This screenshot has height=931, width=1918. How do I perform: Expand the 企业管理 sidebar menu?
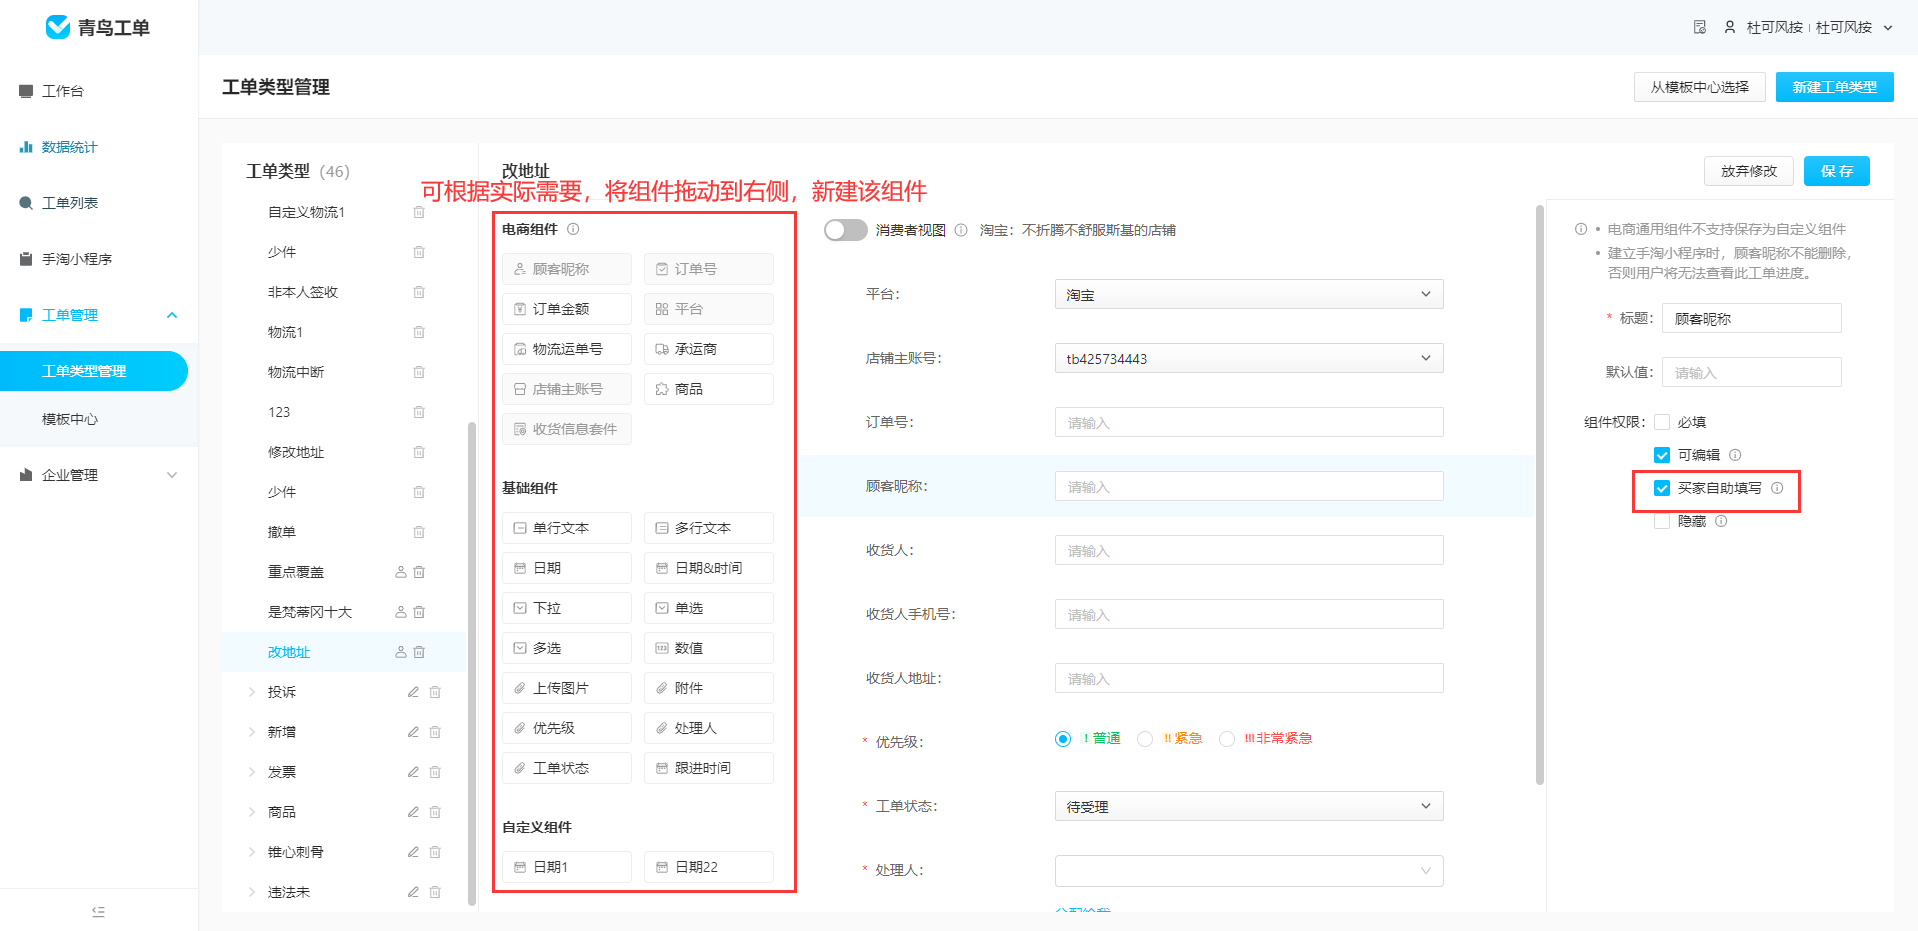pyautogui.click(x=172, y=475)
